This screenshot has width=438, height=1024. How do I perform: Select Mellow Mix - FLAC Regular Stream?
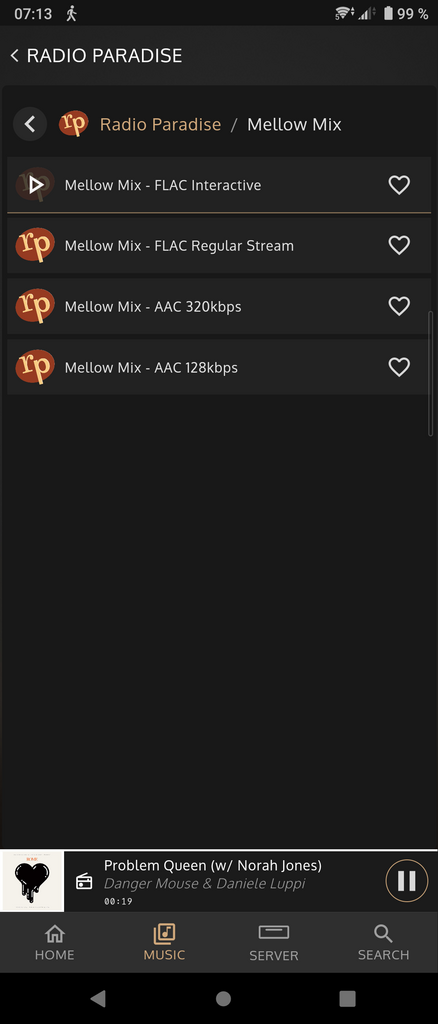219,246
